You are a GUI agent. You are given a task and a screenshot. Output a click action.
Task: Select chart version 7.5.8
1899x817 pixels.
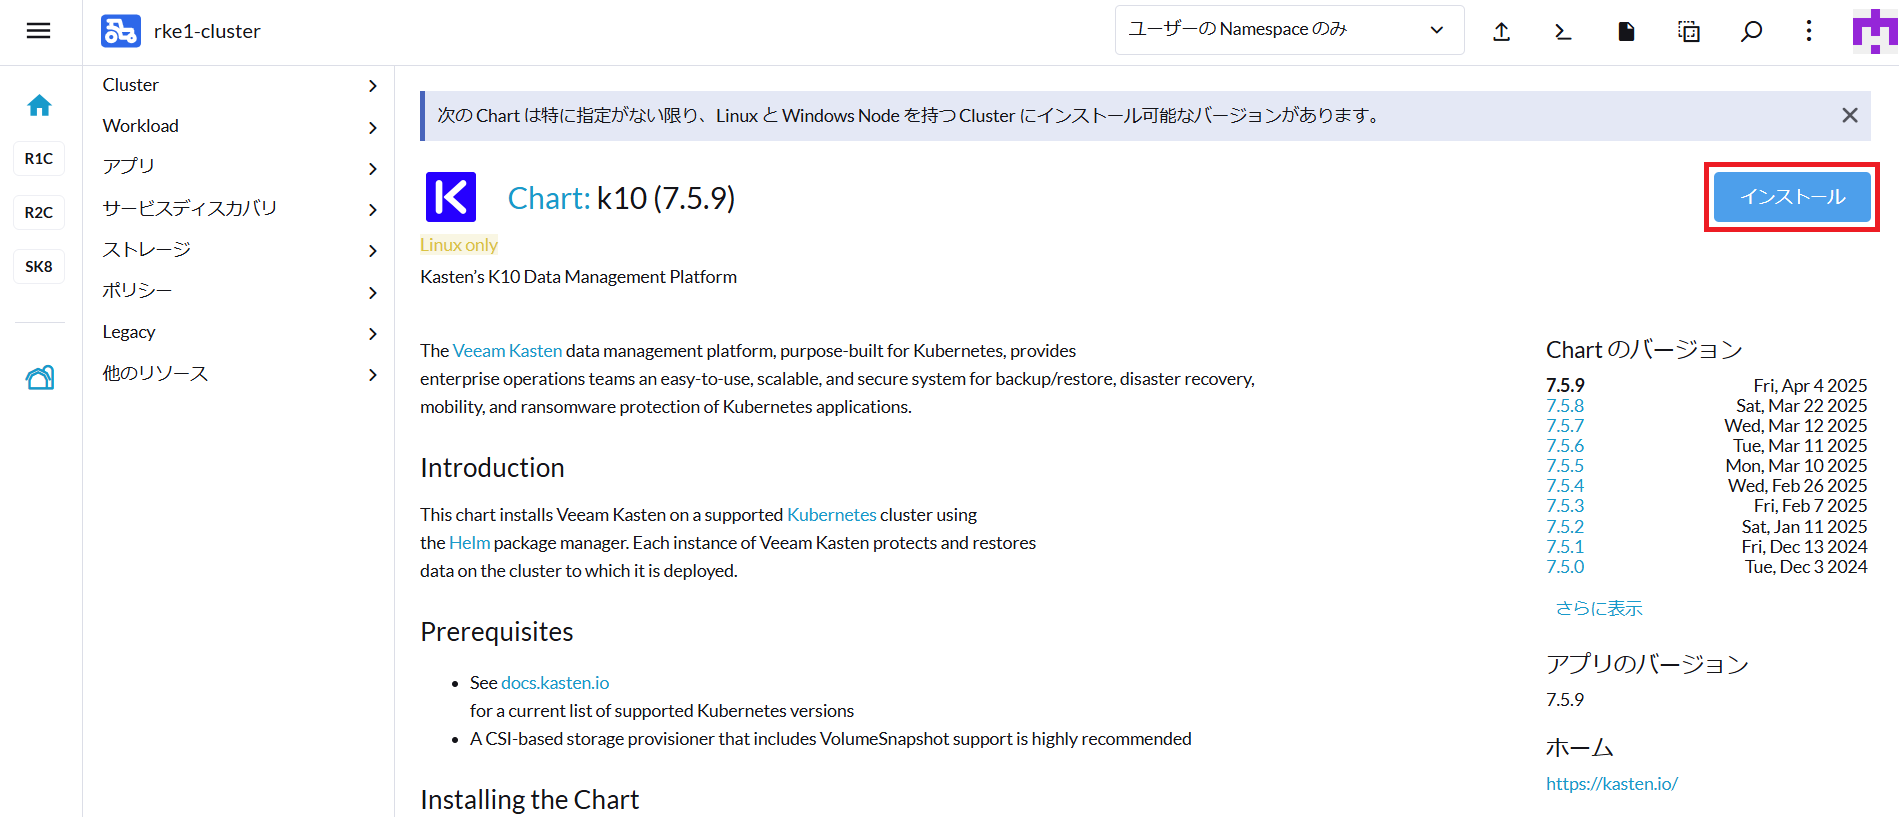tap(1565, 405)
